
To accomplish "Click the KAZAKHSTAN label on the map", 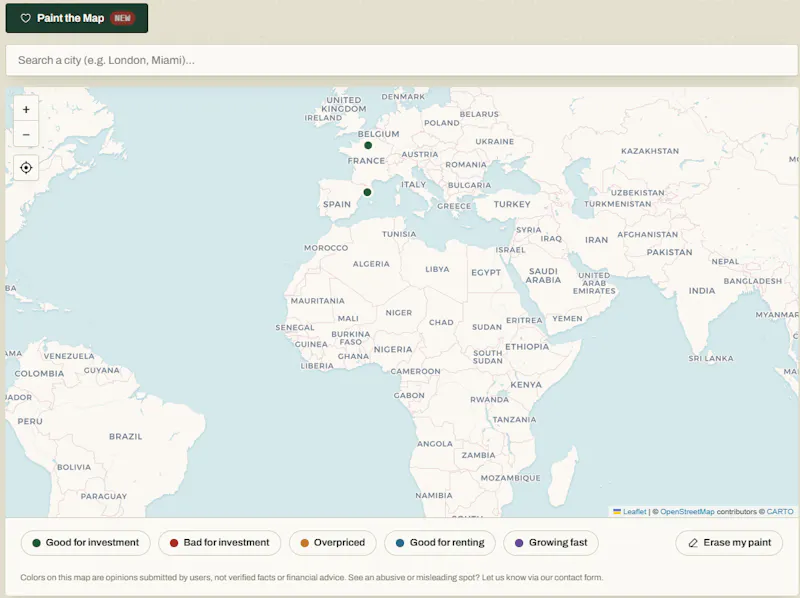I will point(650,151).
